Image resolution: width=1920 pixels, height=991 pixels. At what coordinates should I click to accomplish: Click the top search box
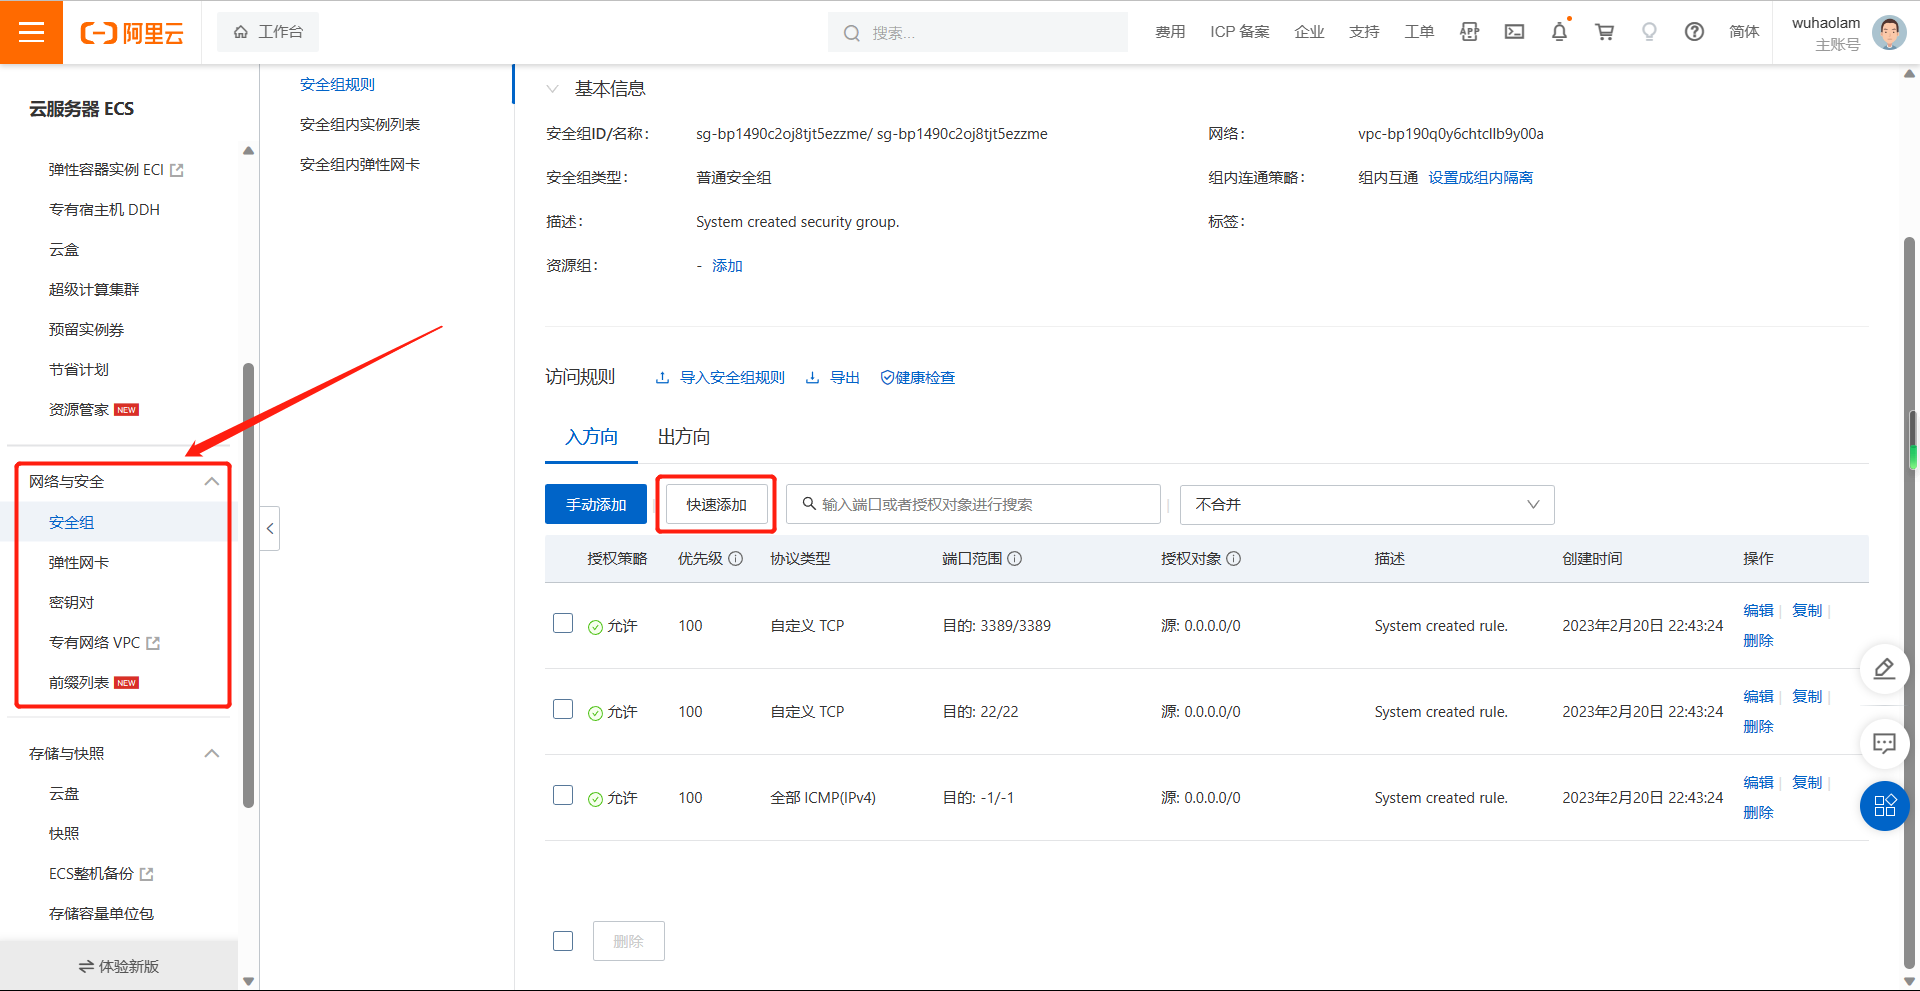click(x=978, y=32)
